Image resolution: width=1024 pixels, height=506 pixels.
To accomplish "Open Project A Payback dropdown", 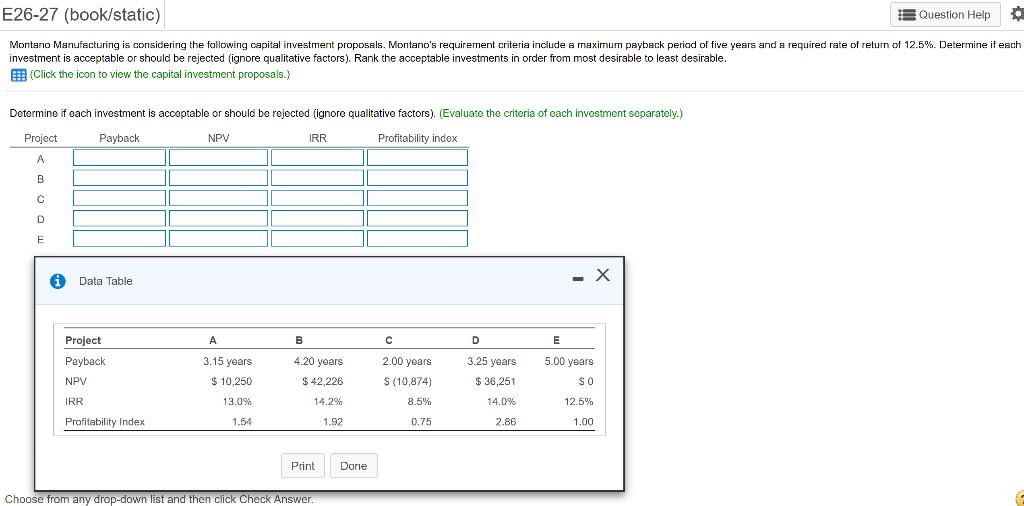I will click(x=120, y=157).
